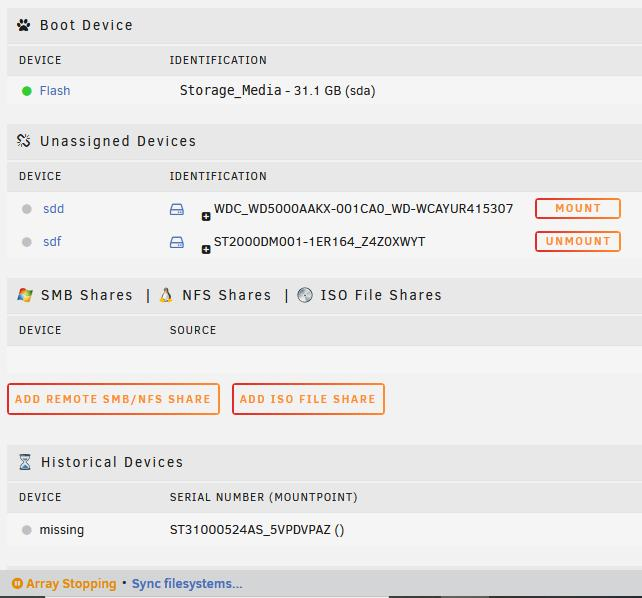This screenshot has width=642, height=598.
Task: Click SERIAL NUMBER (MOUNTPOINT) column header
Action: point(264,497)
